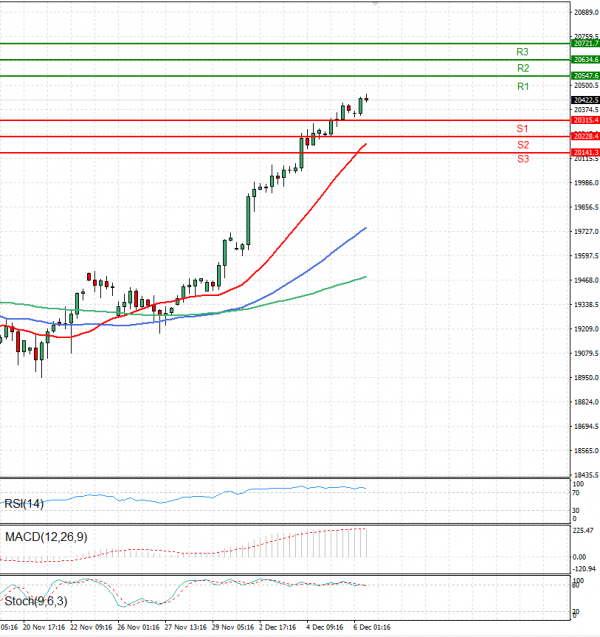
Task: Select the R2 resistance label
Action: (522, 68)
